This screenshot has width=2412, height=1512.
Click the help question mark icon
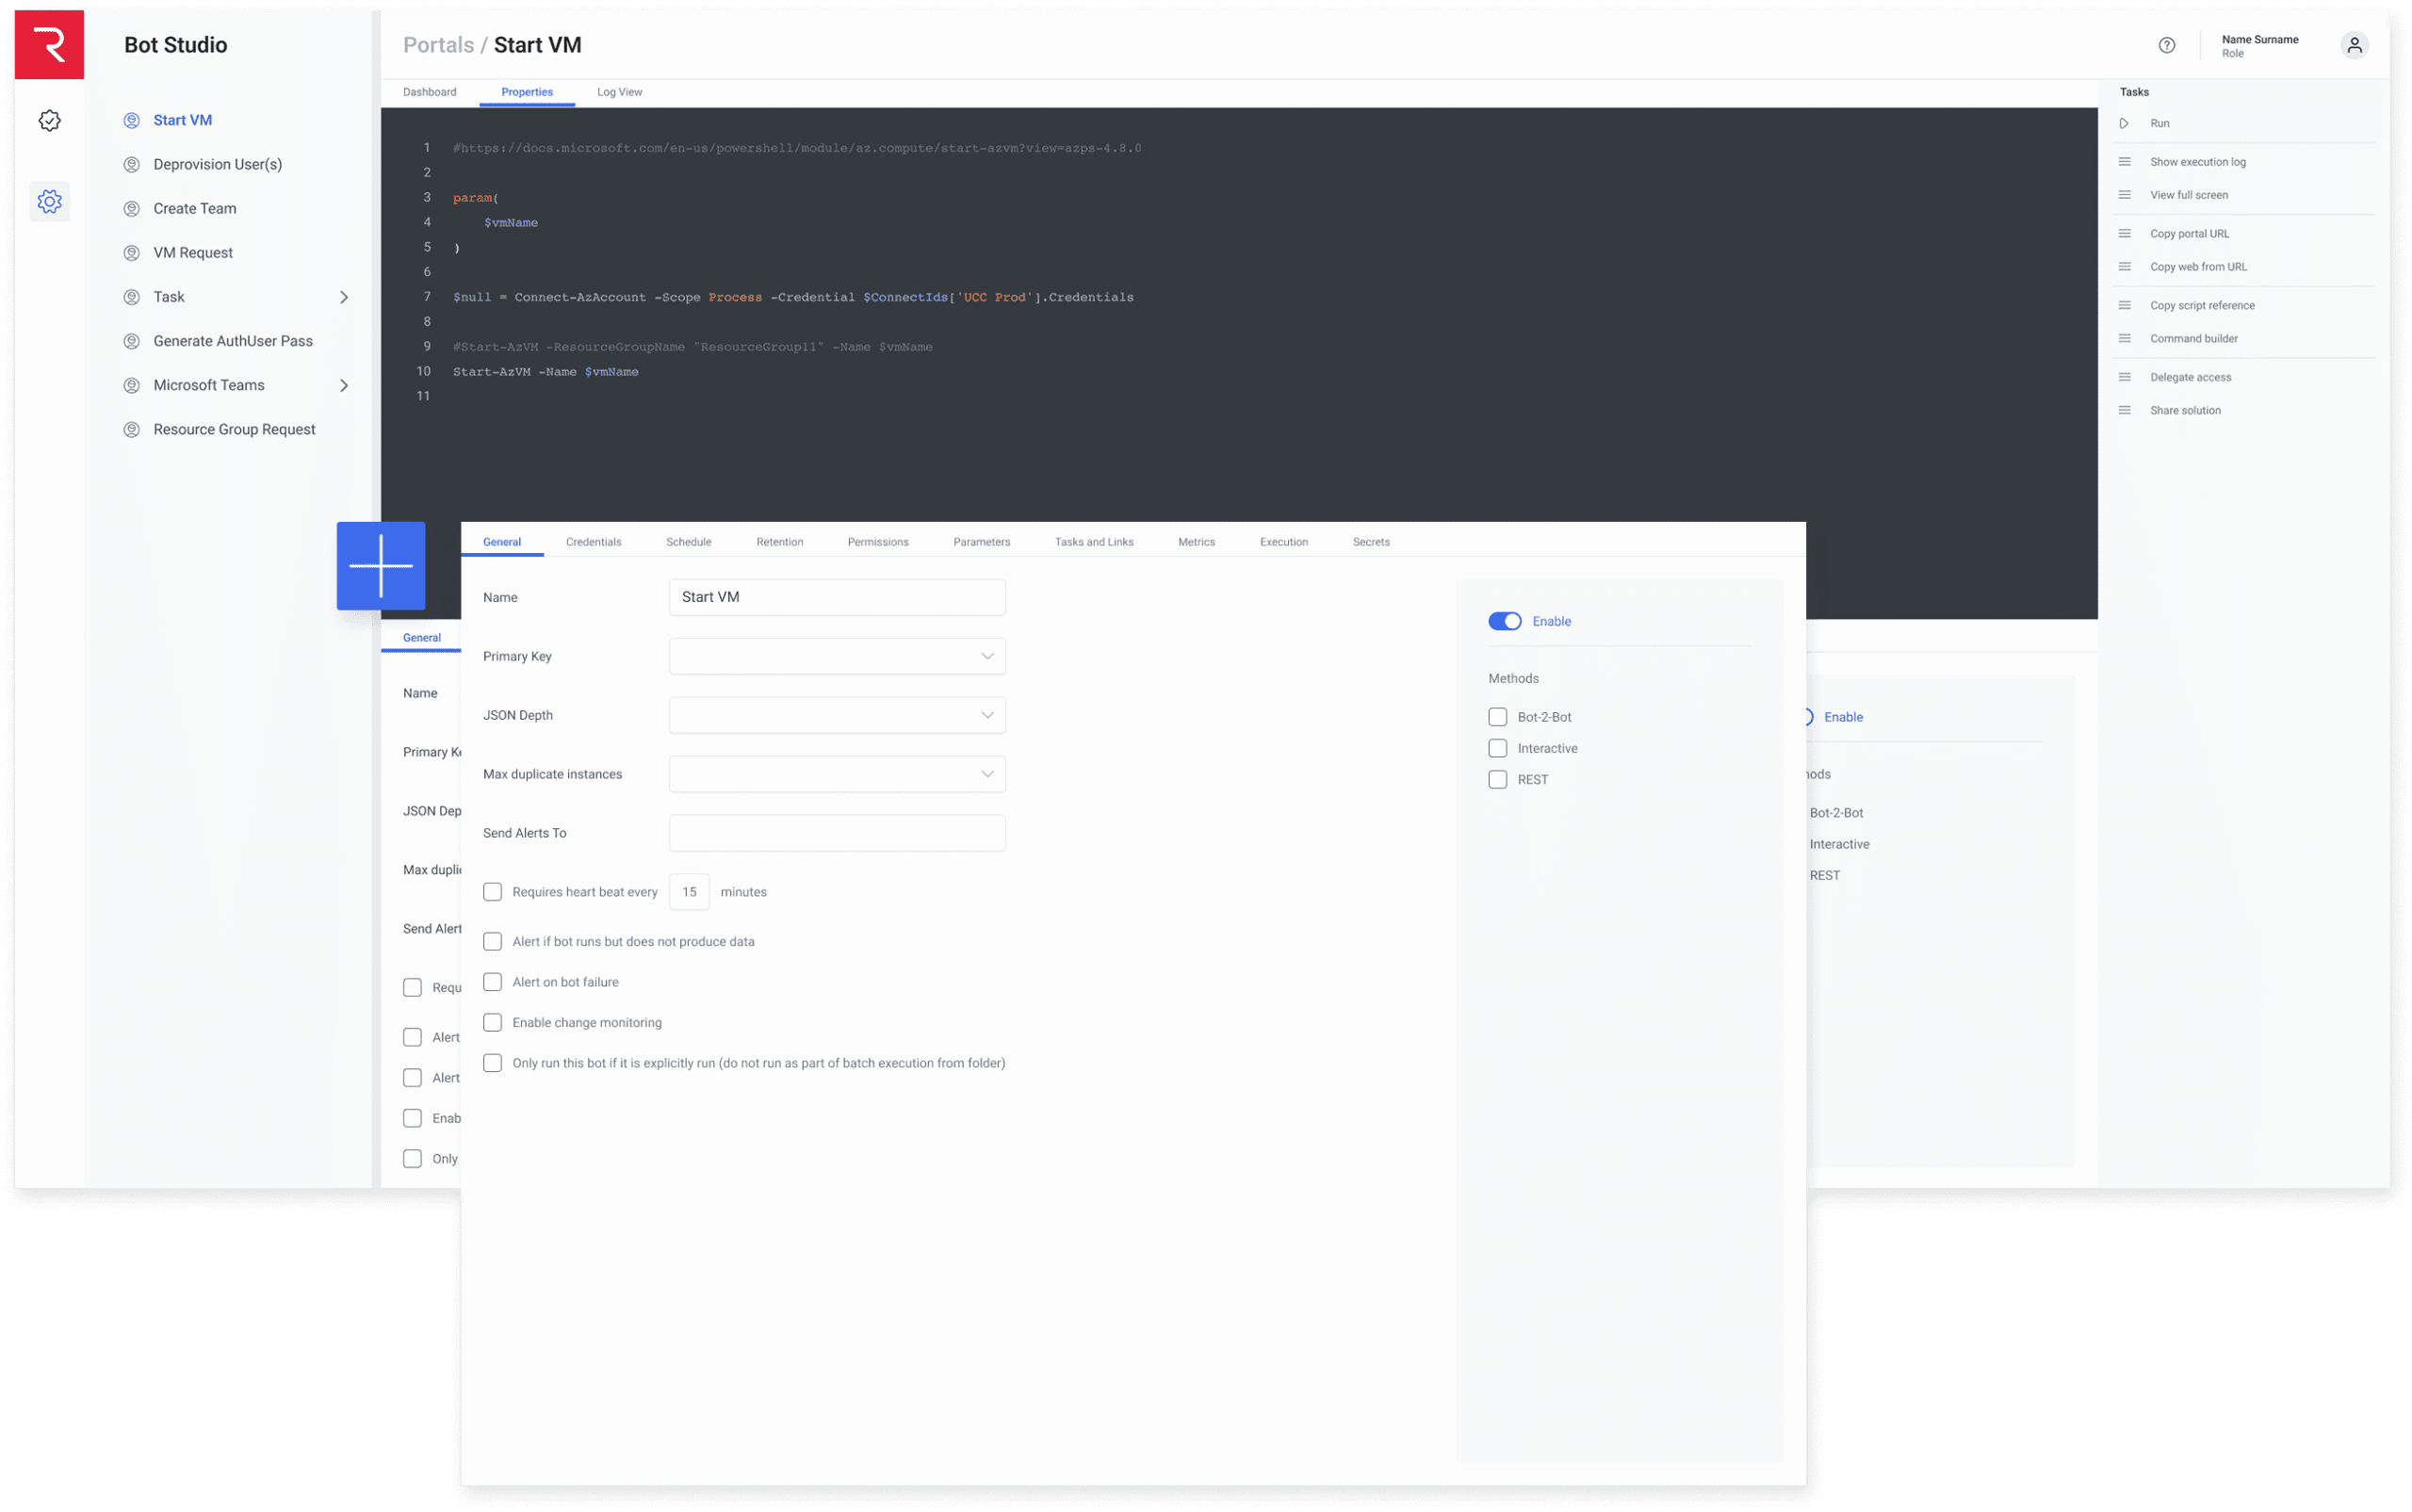tap(2166, 45)
